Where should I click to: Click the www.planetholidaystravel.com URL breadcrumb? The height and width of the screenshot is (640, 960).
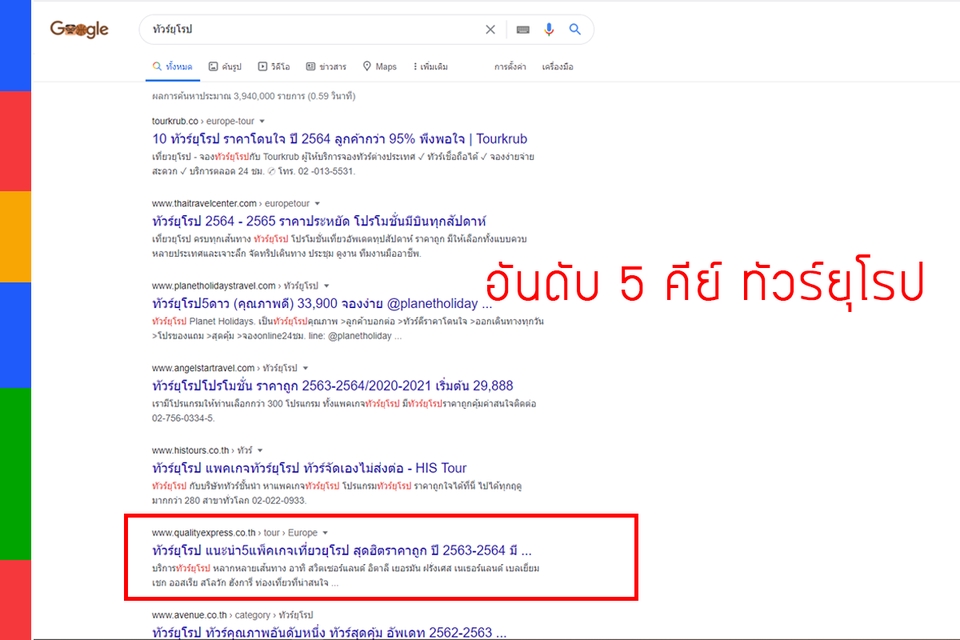coord(235,286)
